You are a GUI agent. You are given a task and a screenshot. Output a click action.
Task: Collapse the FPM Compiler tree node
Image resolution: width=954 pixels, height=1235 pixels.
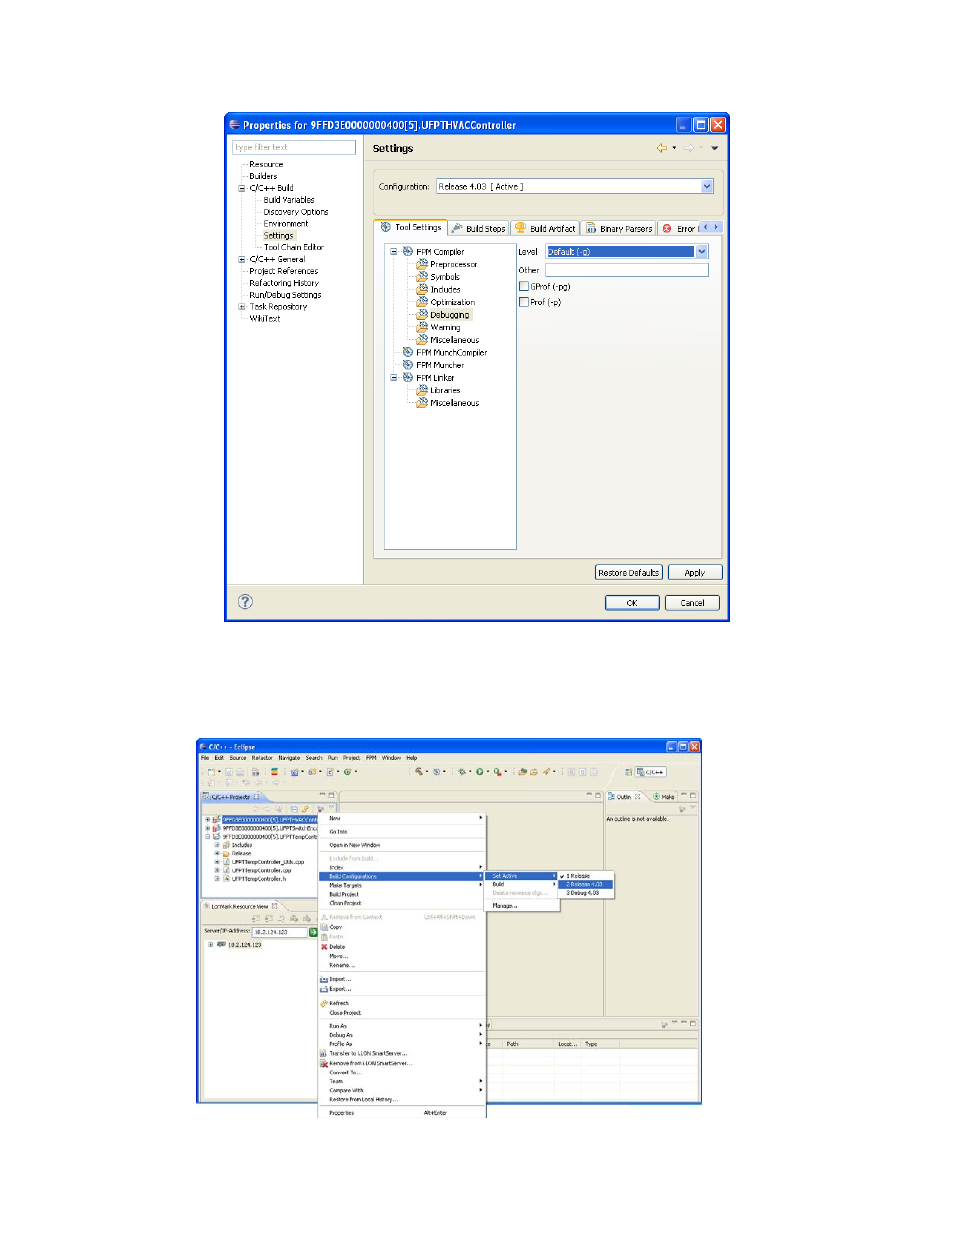(394, 252)
